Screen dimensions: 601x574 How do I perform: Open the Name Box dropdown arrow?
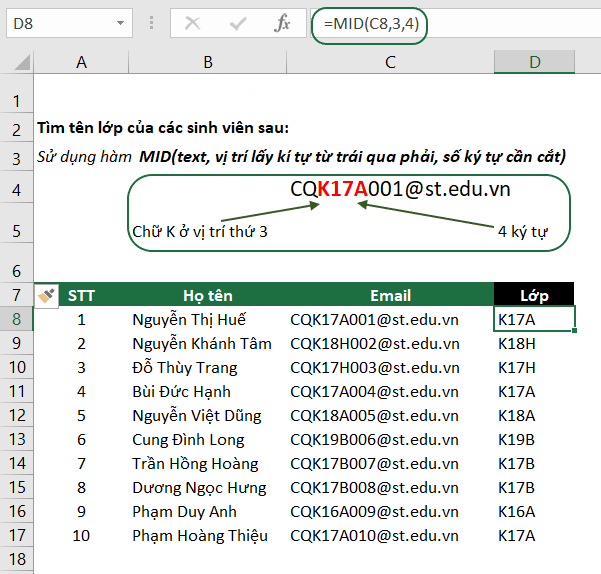coord(120,23)
